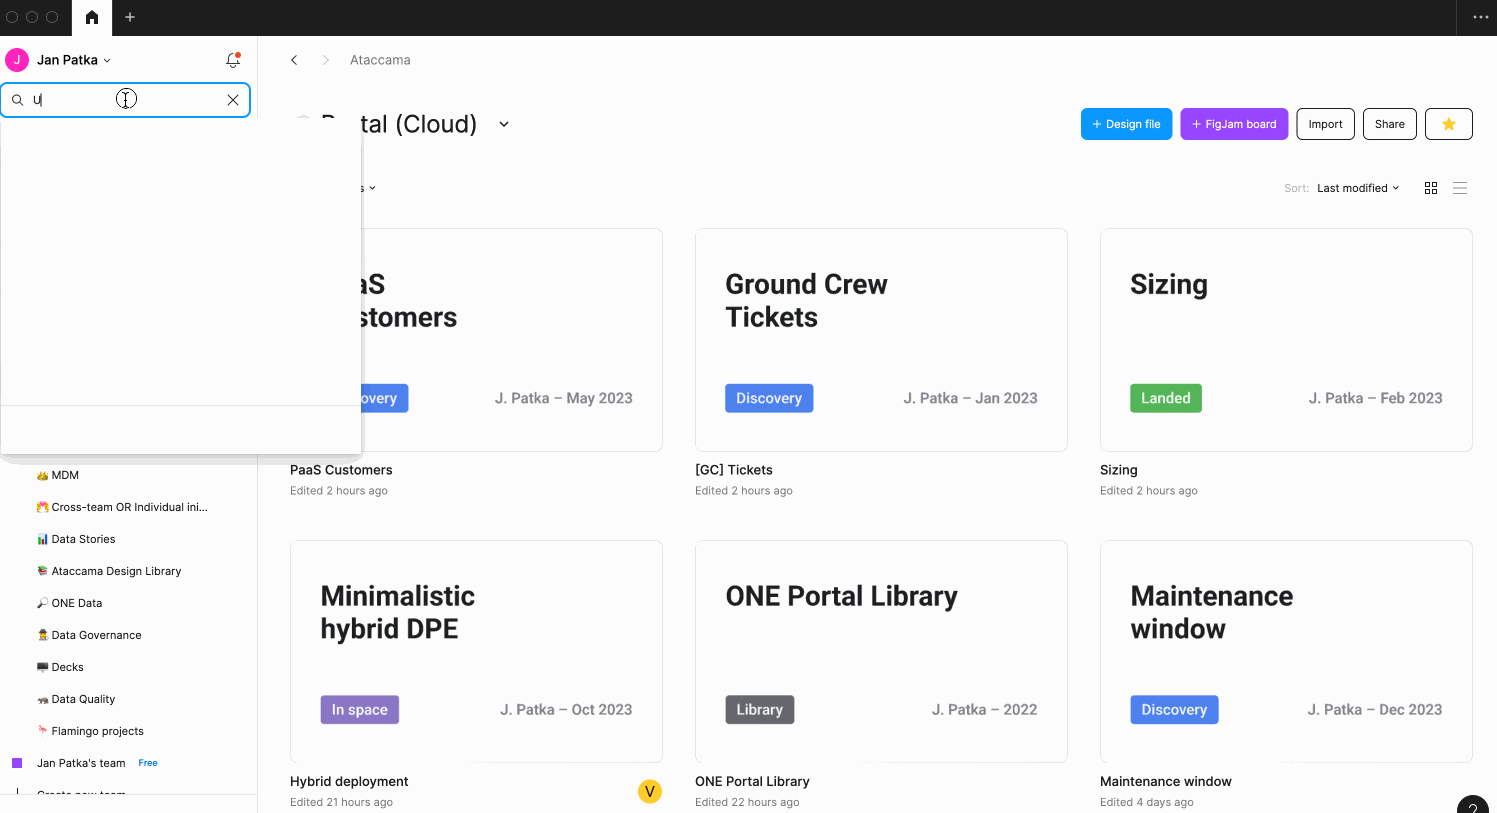Navigate forward with right chevron
The height and width of the screenshot is (813, 1497).
pos(325,60)
